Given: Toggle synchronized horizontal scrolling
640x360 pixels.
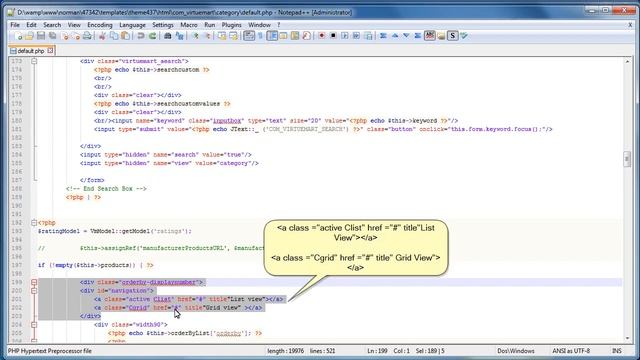Looking at the screenshot, I should 233,36.
